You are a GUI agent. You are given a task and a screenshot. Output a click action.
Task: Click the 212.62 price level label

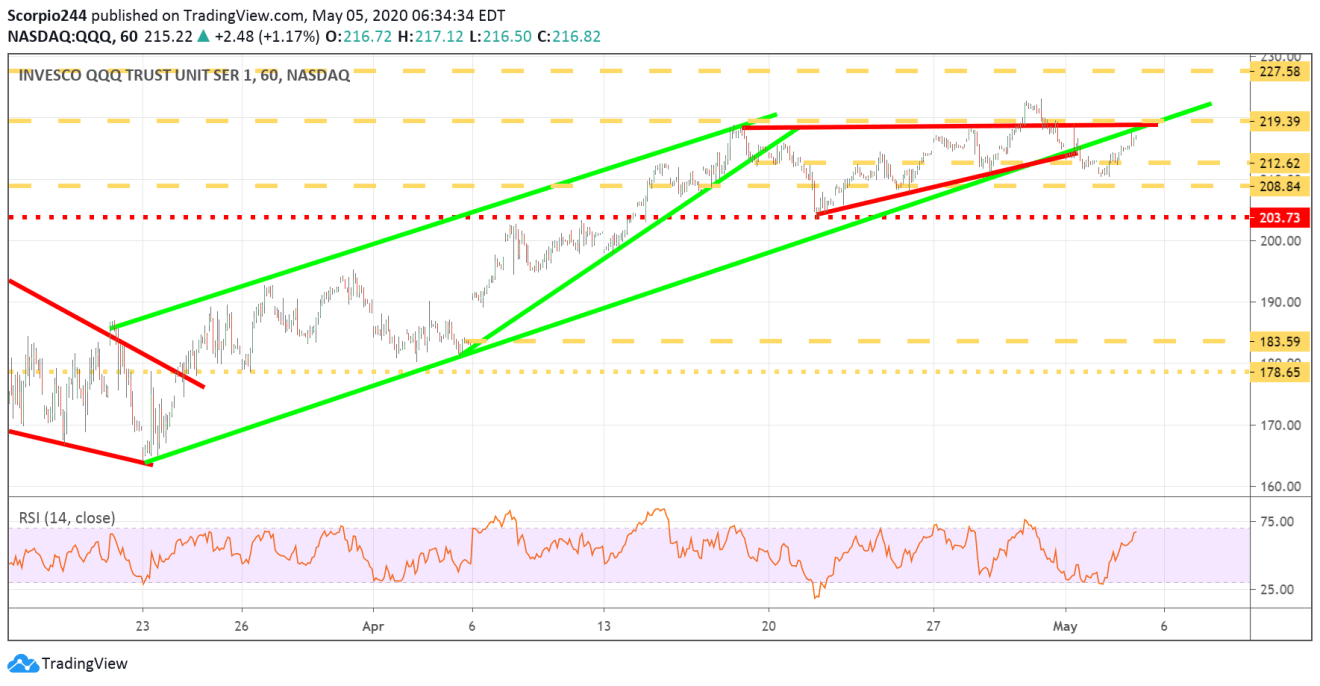(x=1281, y=162)
